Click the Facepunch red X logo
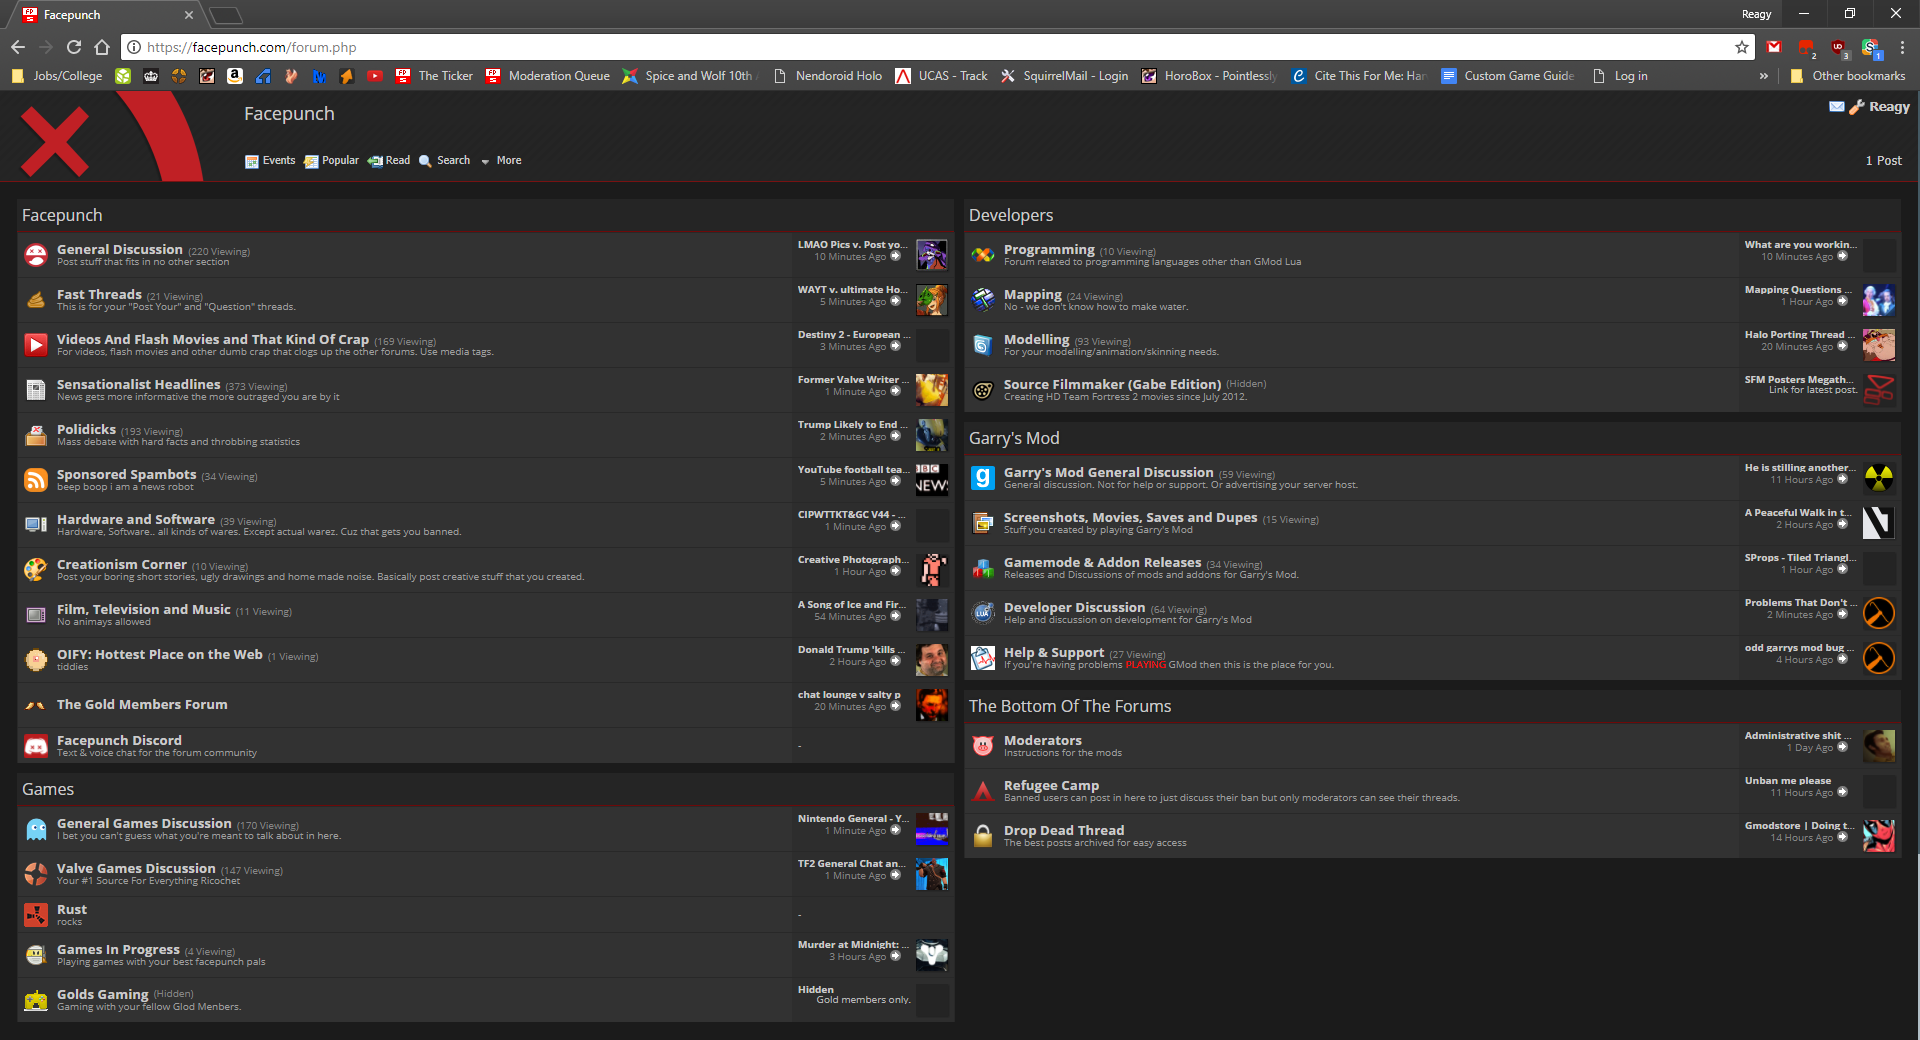 click(x=55, y=141)
